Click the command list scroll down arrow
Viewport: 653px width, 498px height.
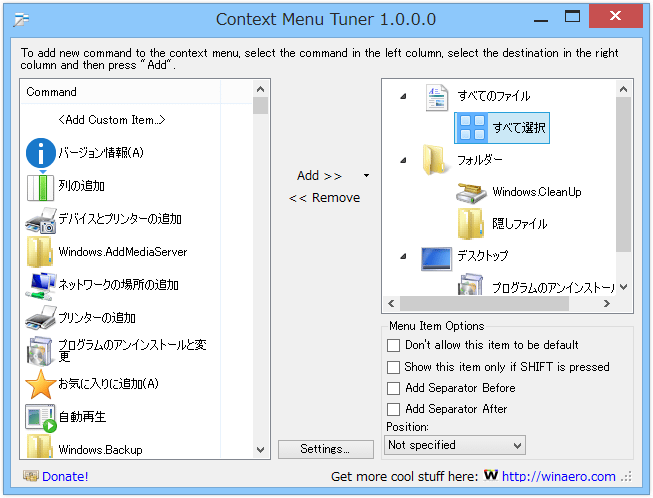pos(261,450)
